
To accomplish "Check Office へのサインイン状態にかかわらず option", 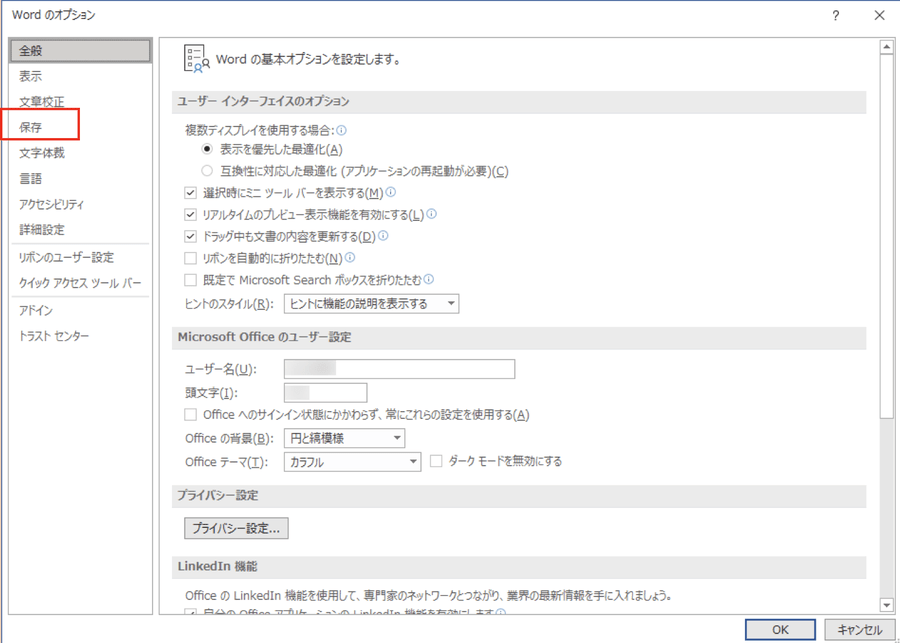I will (x=191, y=415).
